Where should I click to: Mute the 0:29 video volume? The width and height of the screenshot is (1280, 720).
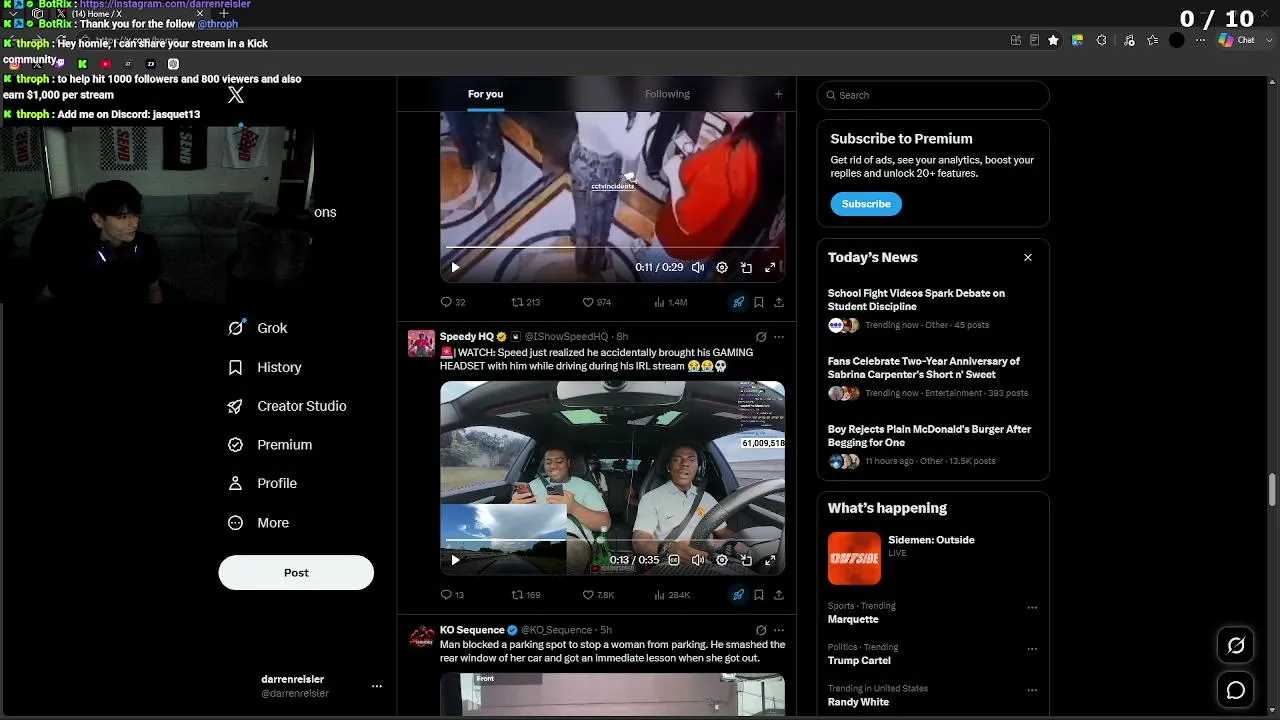[x=698, y=268]
